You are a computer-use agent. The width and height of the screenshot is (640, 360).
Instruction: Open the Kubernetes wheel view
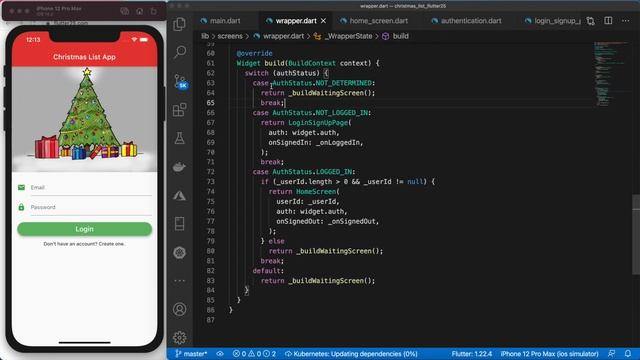pyautogui.click(x=180, y=253)
